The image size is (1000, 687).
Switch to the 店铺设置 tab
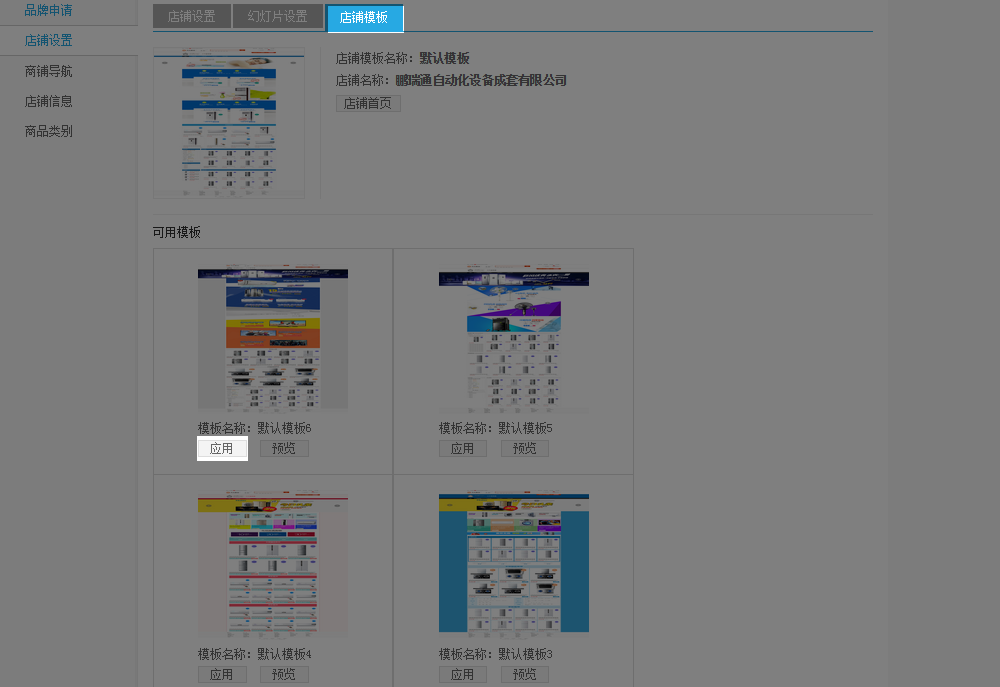coord(191,17)
